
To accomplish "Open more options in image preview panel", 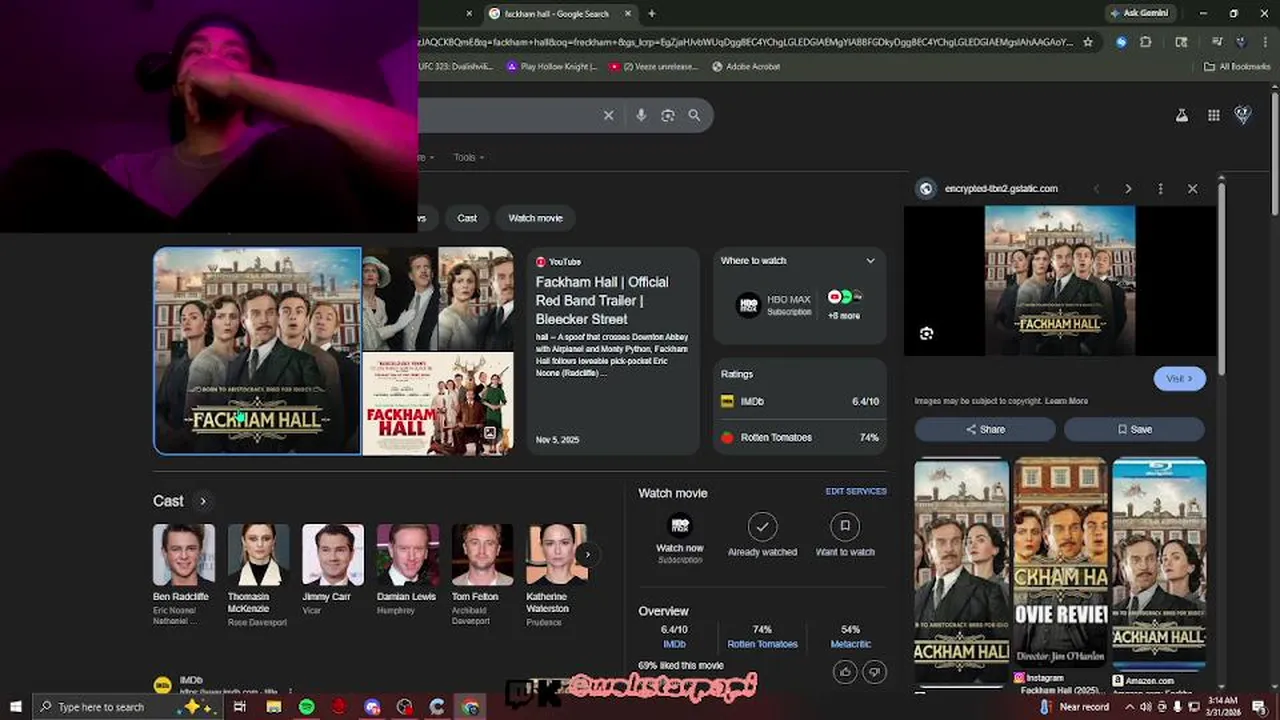I will [1160, 188].
